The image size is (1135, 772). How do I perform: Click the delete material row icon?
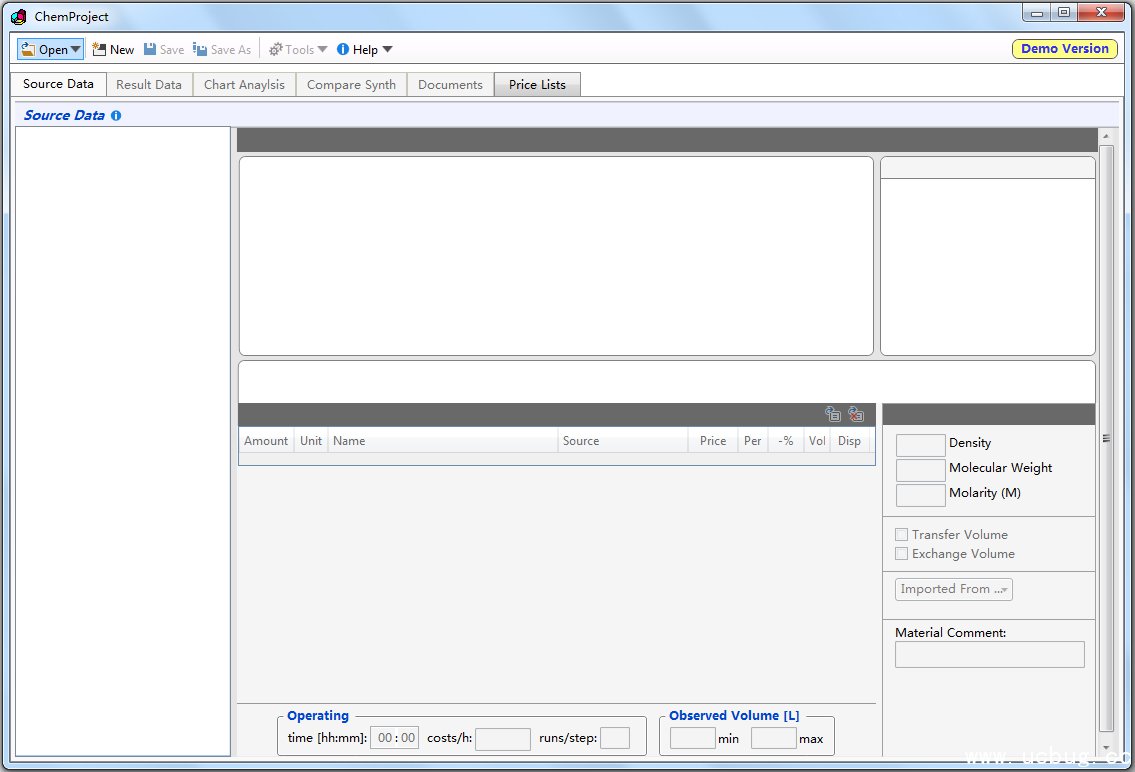[856, 414]
